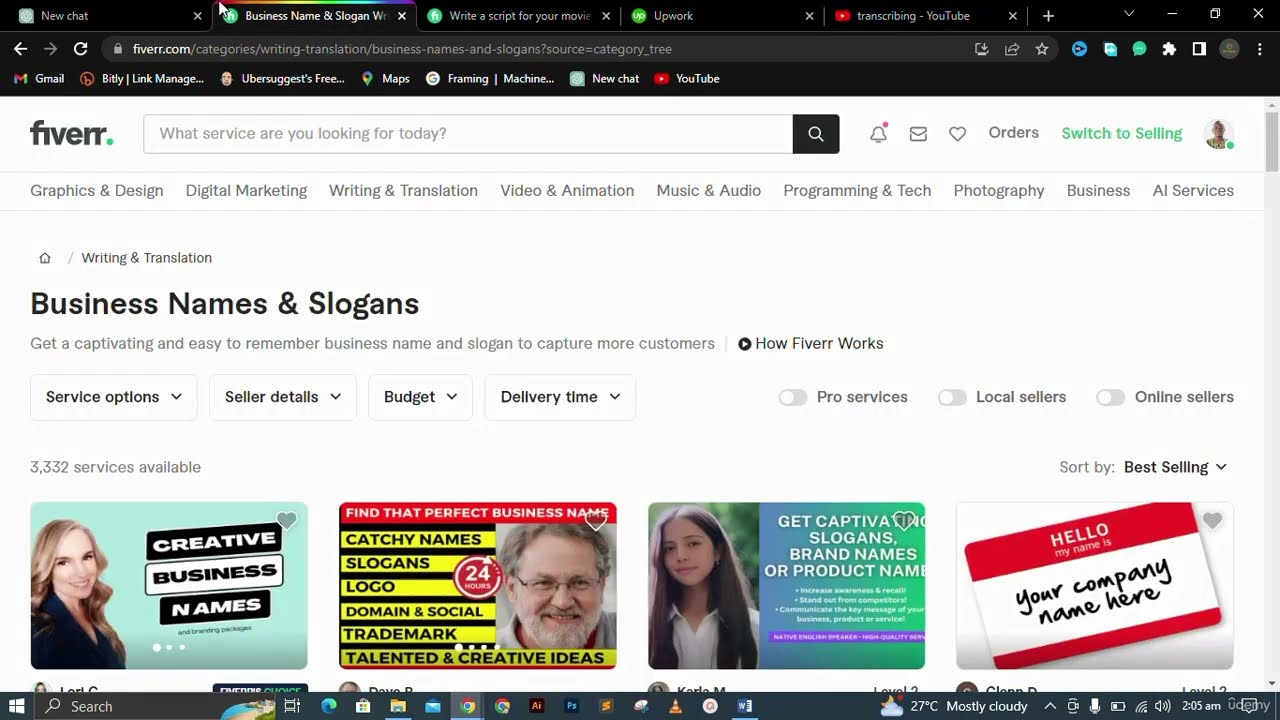1280x720 pixels.
Task: Show hidden system tray icons
Action: click(x=1050, y=706)
